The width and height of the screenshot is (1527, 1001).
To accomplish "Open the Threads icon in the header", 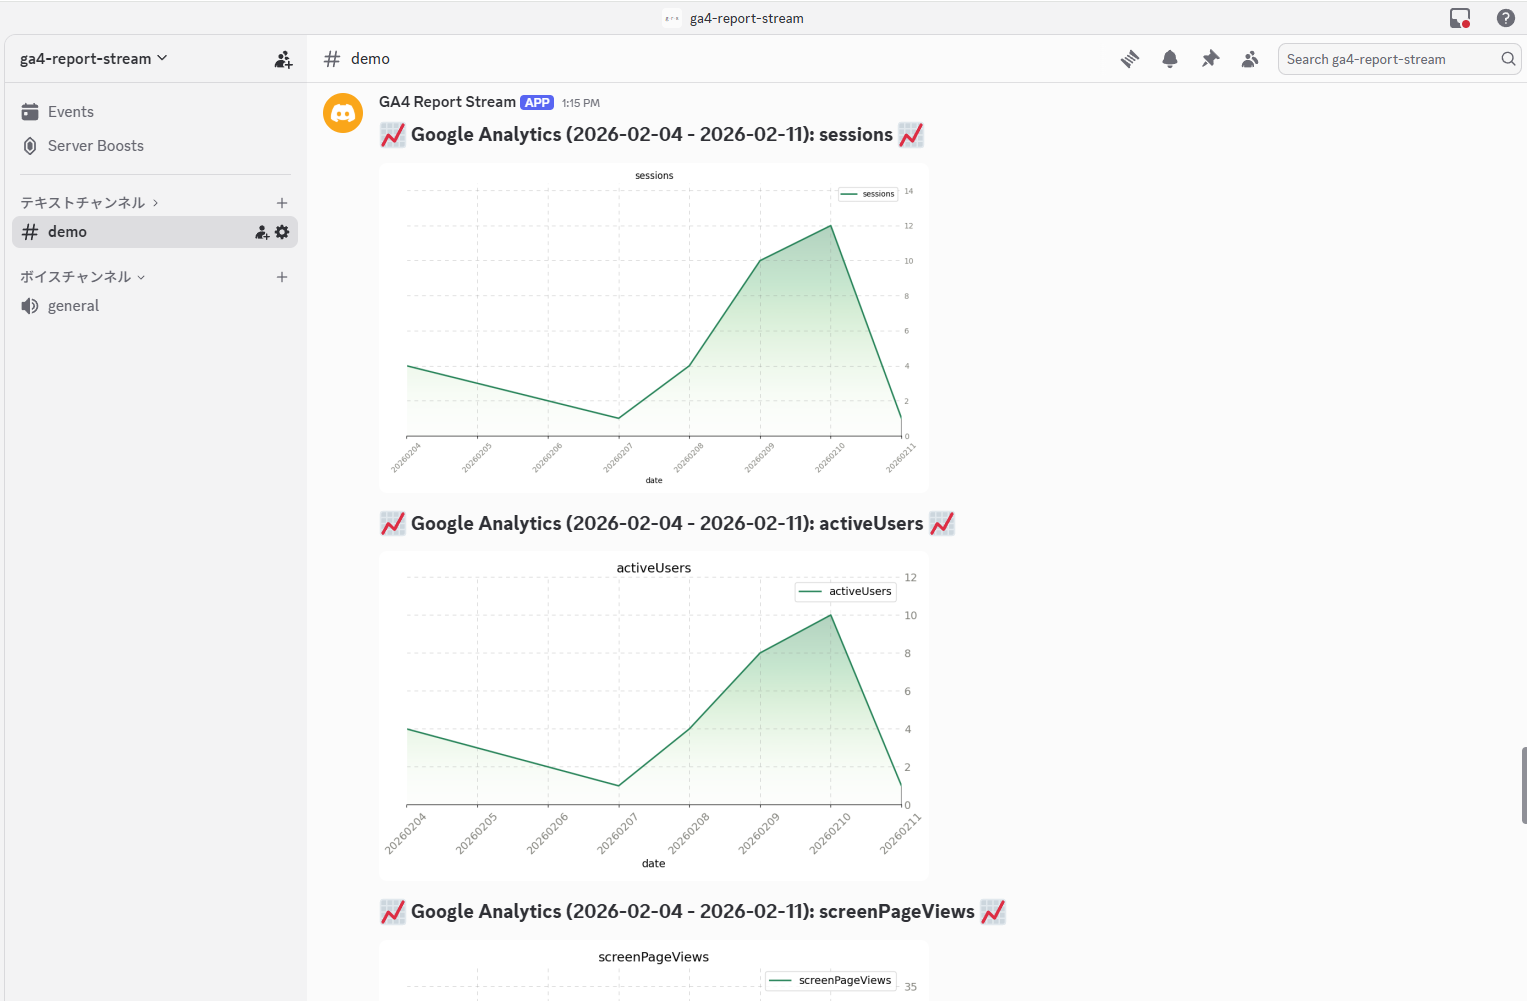I will pos(1130,59).
